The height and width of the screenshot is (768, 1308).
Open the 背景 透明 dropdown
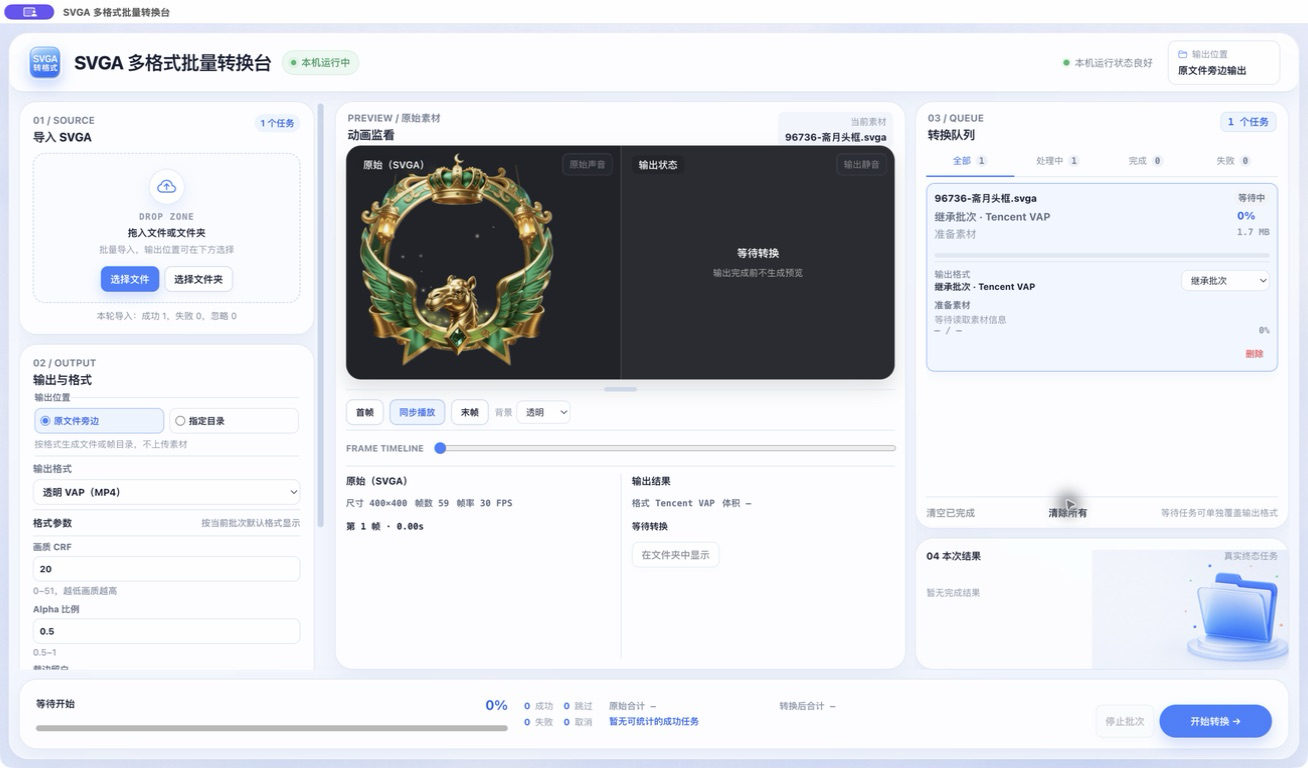pos(543,412)
